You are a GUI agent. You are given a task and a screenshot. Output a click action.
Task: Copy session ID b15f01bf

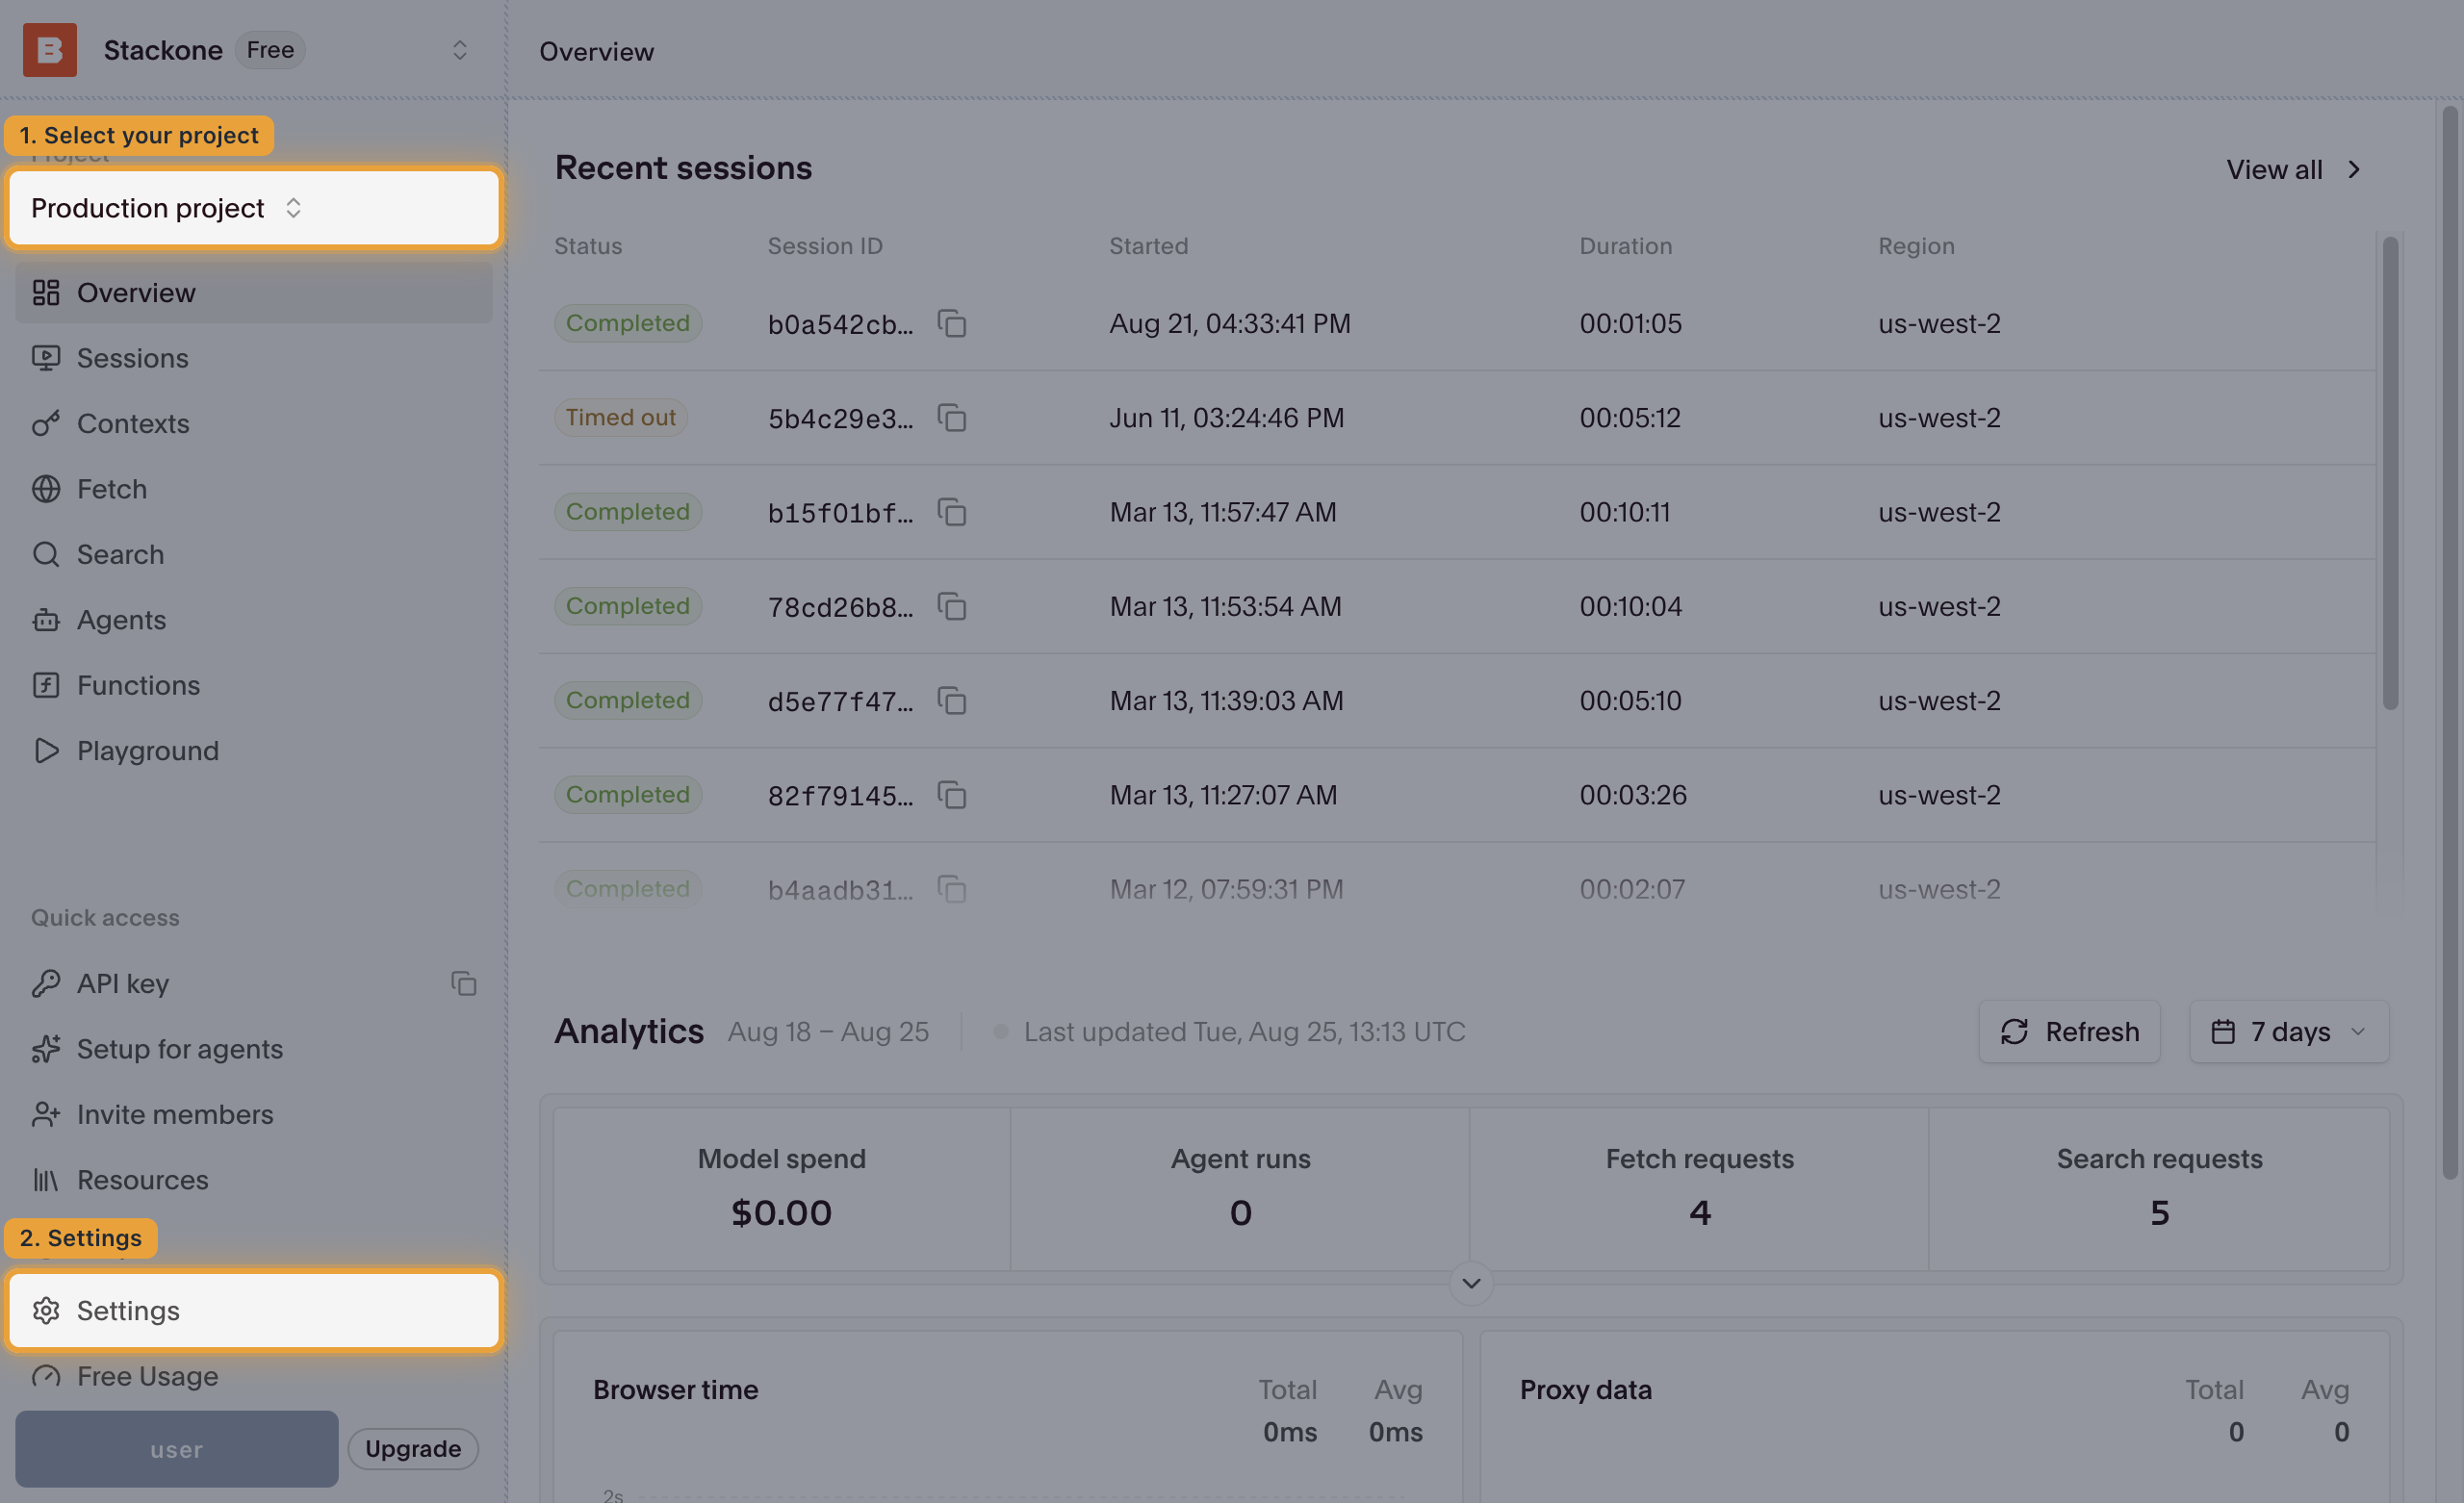(951, 512)
